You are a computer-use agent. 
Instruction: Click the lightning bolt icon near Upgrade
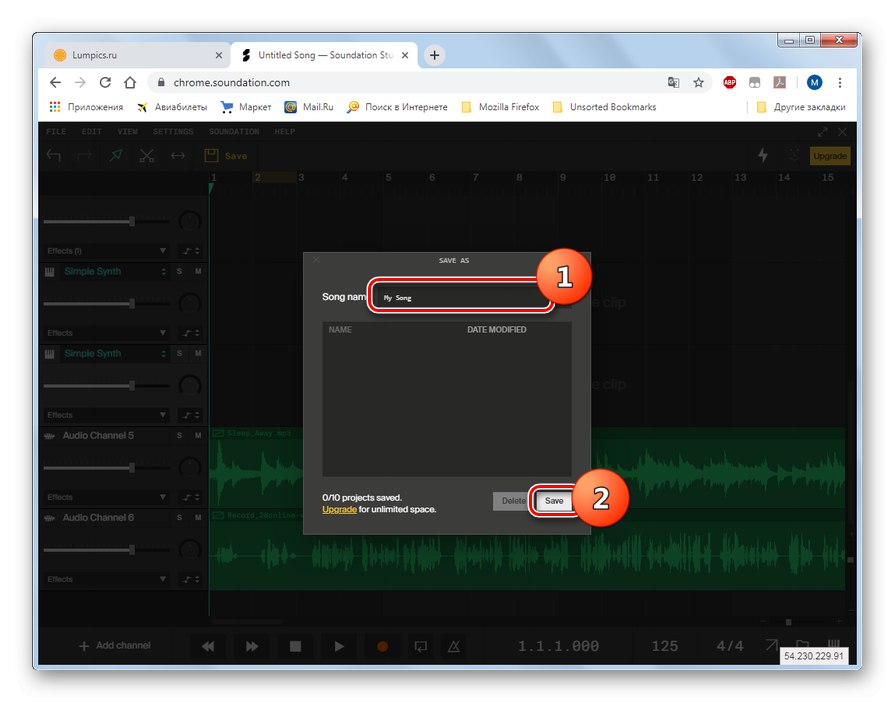(763, 155)
